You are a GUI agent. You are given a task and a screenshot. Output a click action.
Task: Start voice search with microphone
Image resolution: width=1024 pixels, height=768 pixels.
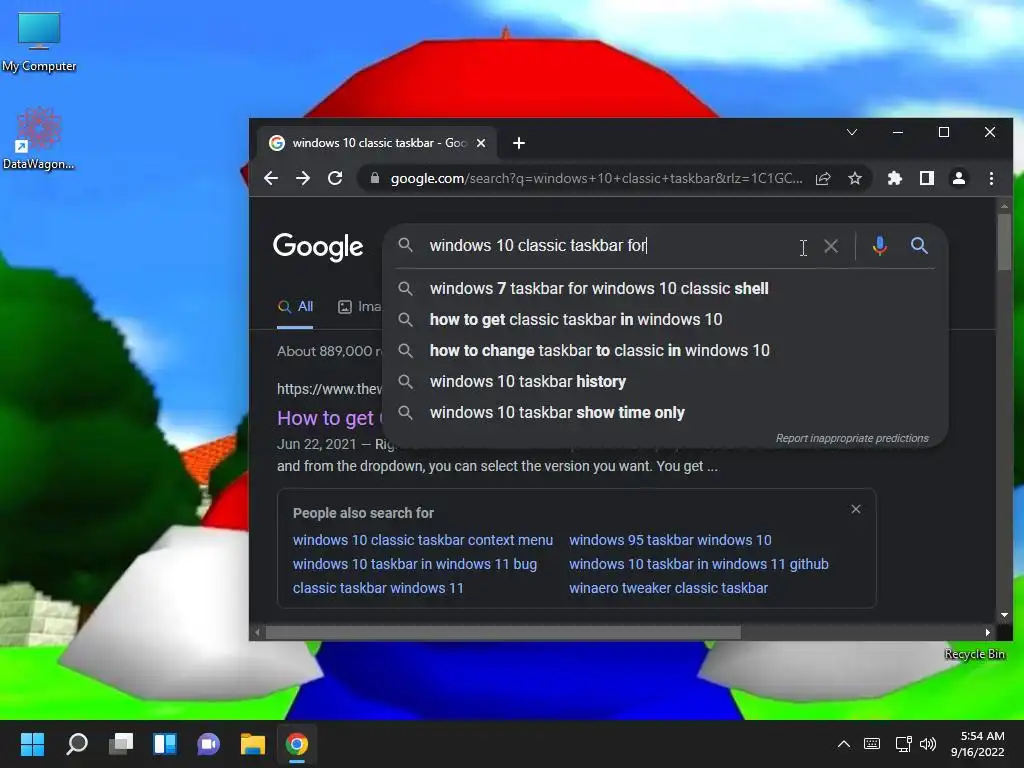(x=880, y=246)
